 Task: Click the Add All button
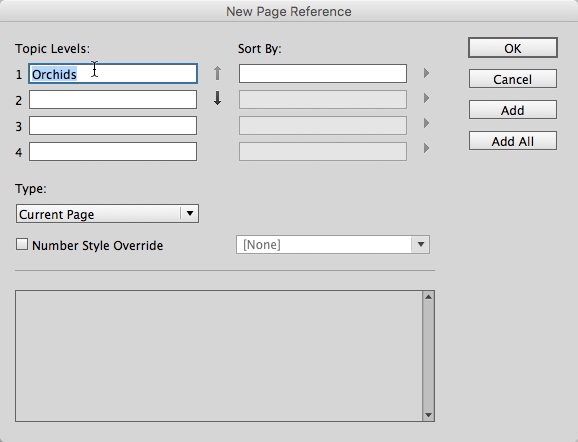click(x=513, y=141)
